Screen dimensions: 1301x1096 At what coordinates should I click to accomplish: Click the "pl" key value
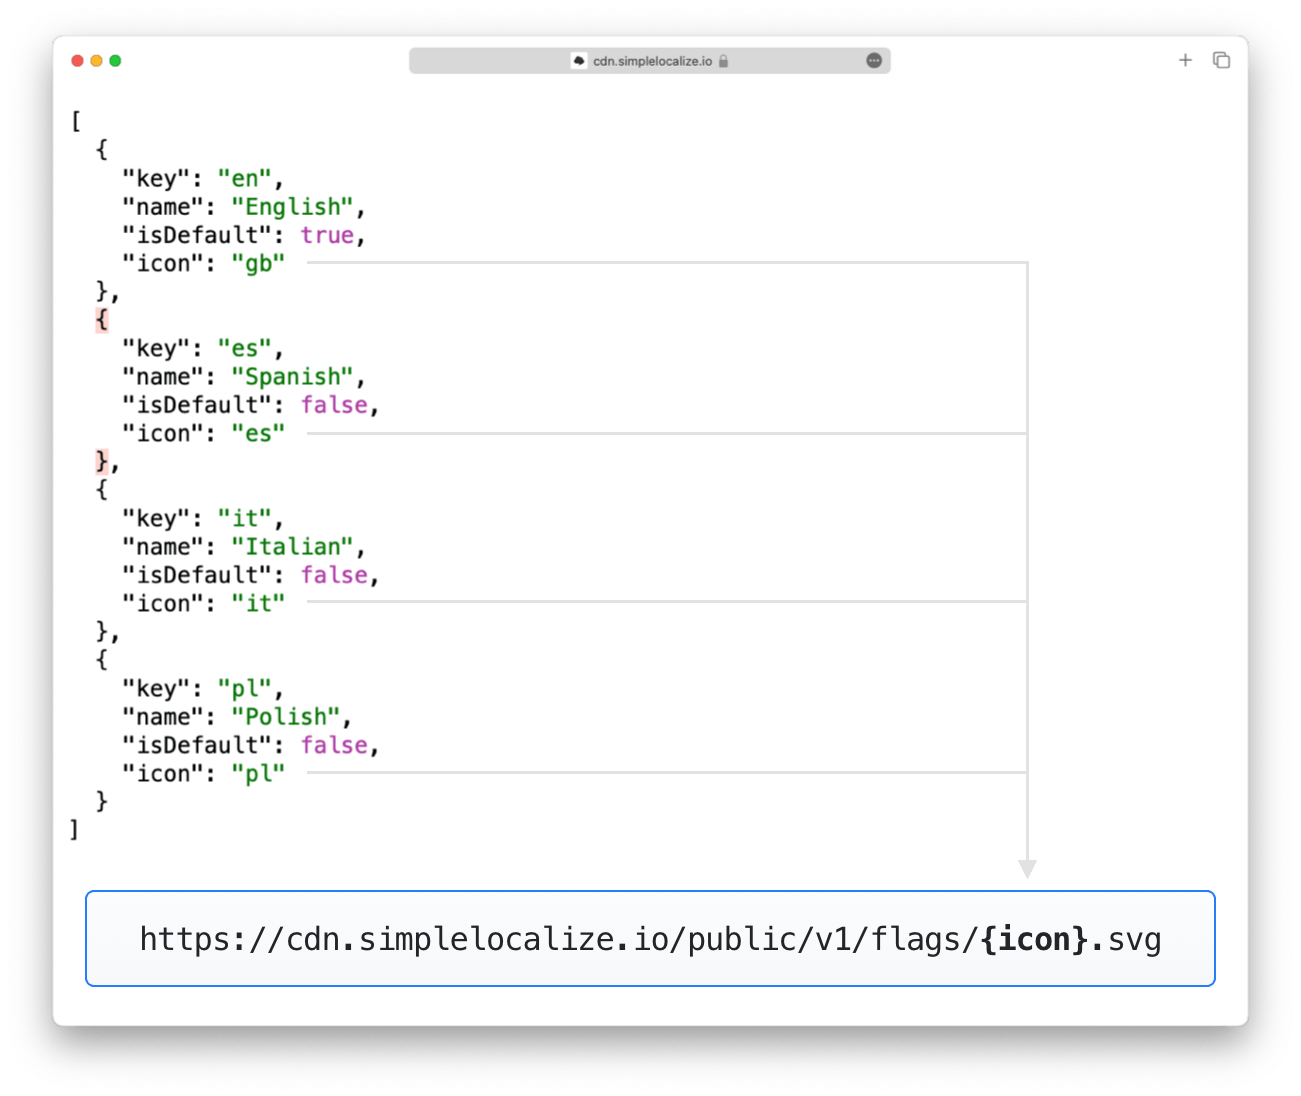(x=244, y=689)
